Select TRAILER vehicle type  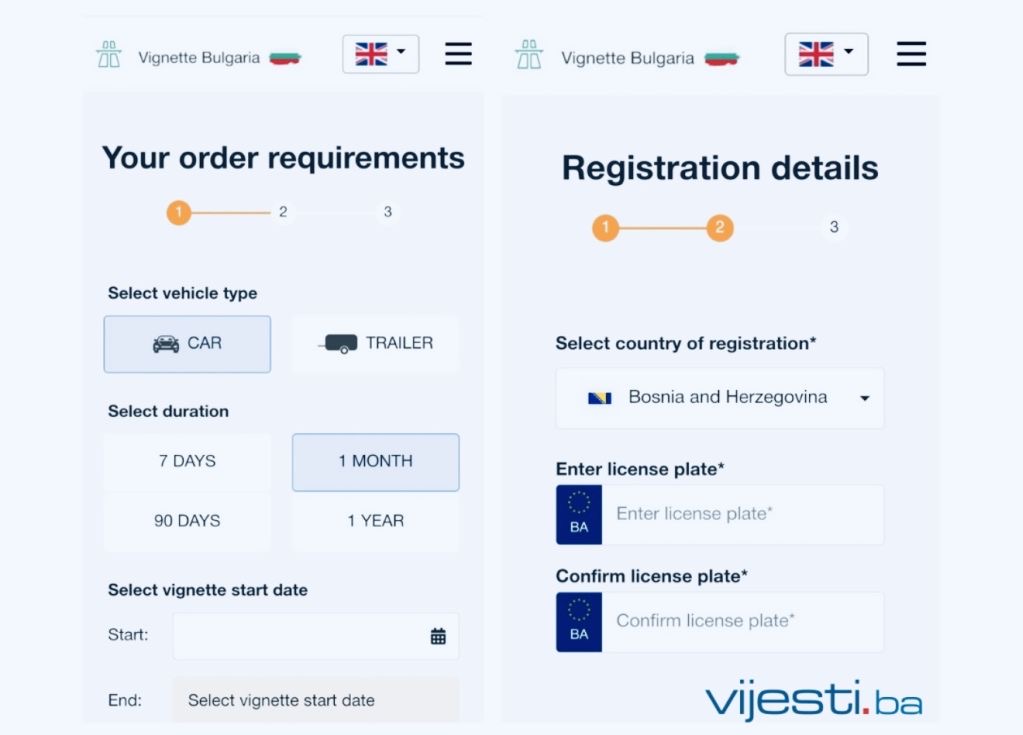click(375, 344)
